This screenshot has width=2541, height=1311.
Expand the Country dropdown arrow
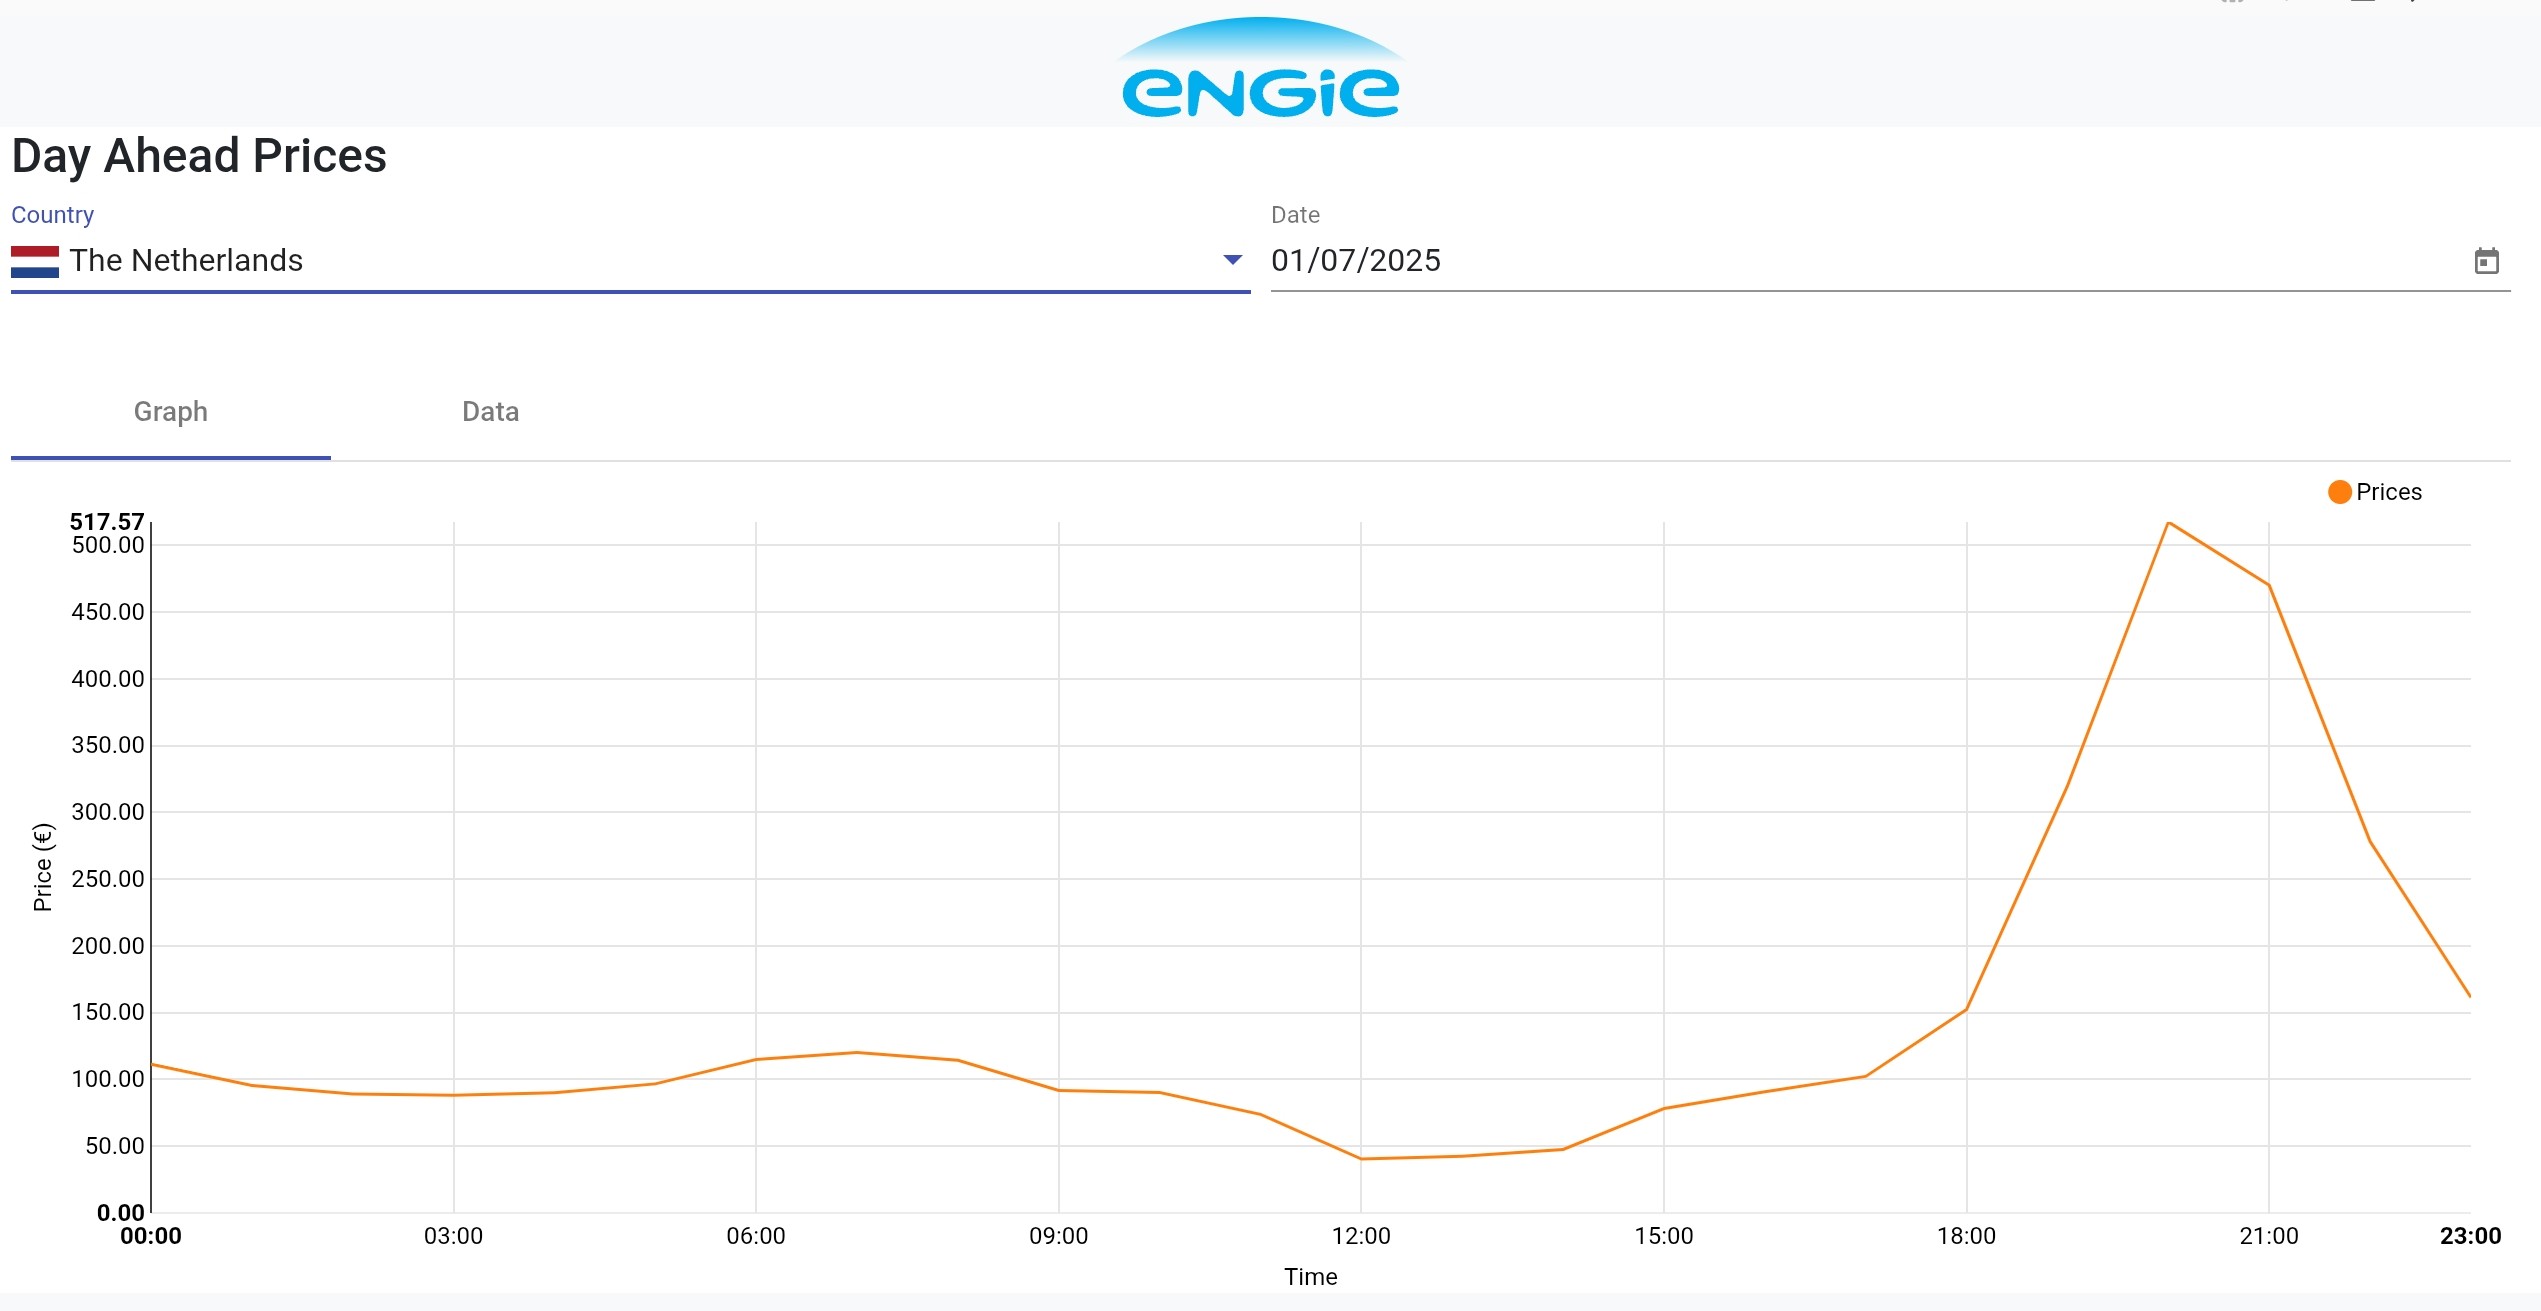(x=1232, y=260)
